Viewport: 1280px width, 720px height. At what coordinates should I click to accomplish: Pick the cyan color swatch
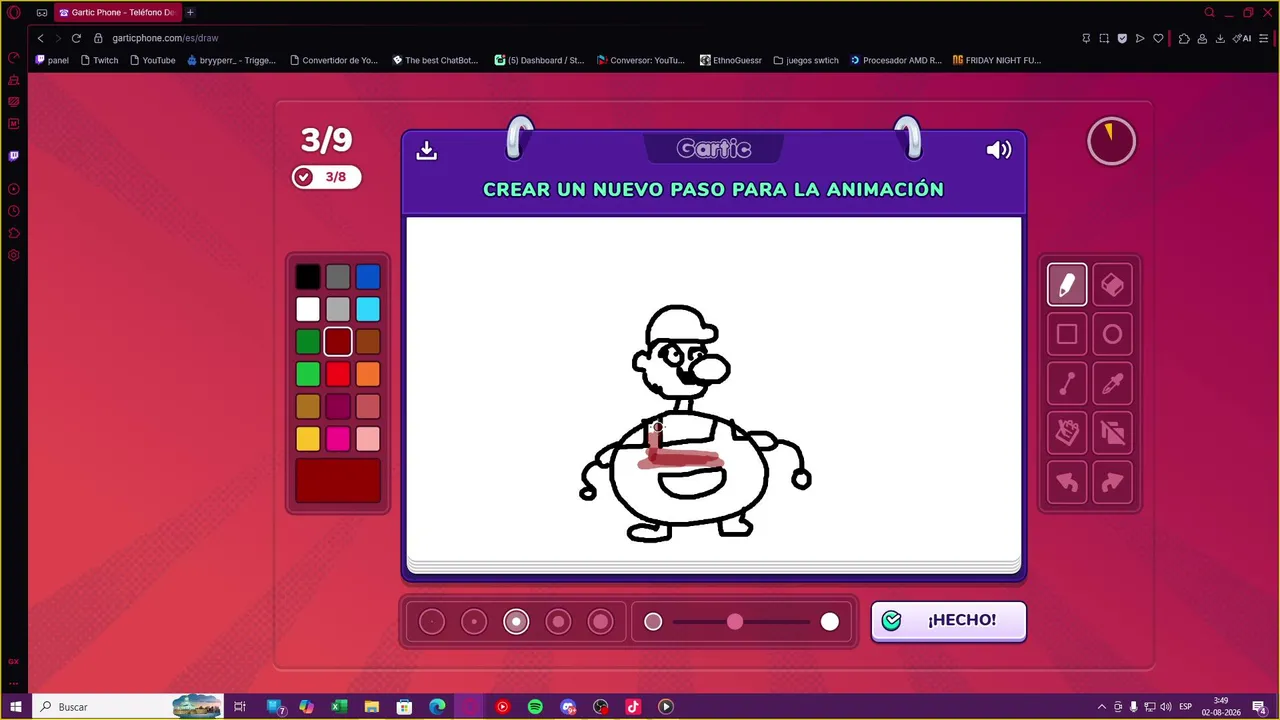[x=368, y=309]
